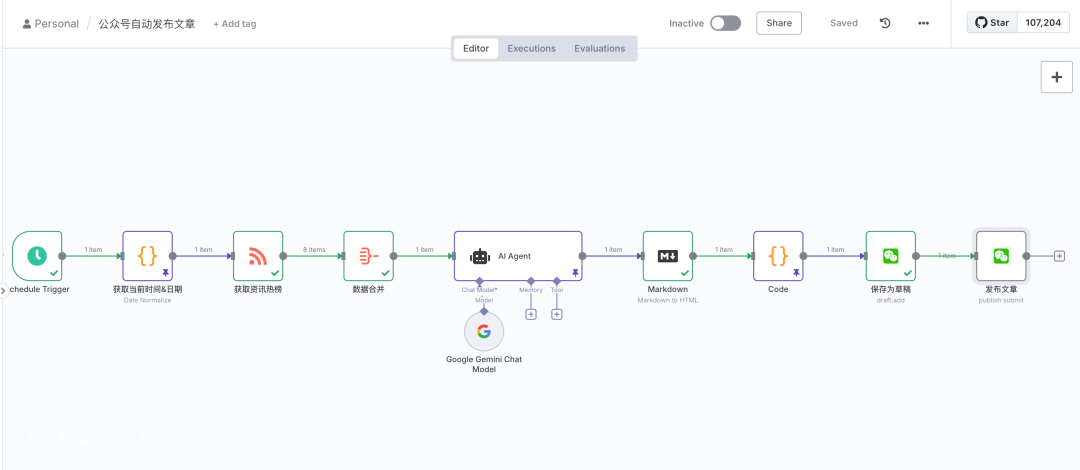Click the Share button
Image resolution: width=1080 pixels, height=470 pixels.
tap(779, 23)
